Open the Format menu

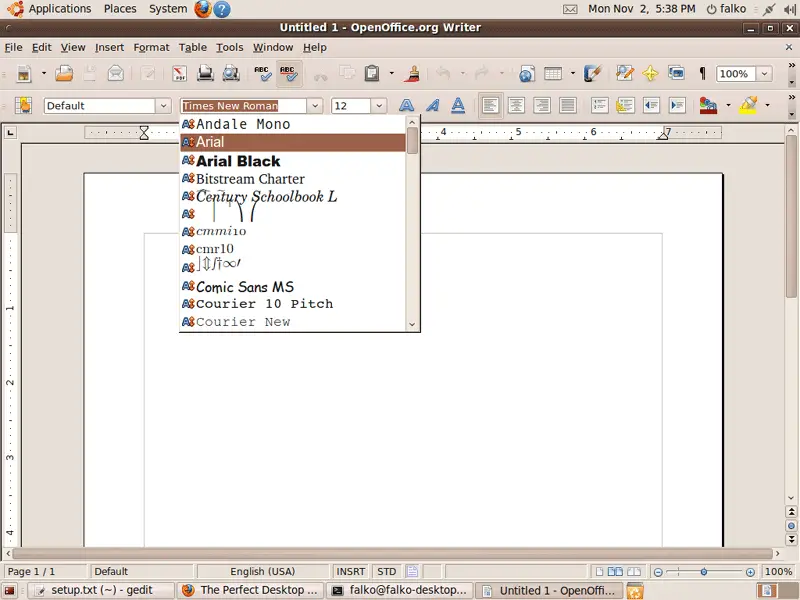coord(151,47)
